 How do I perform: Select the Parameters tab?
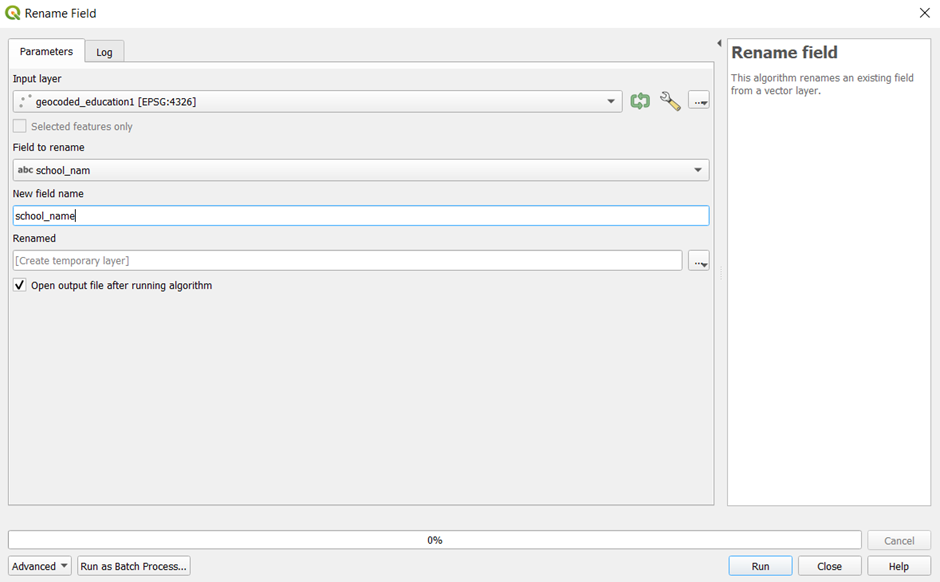click(46, 51)
